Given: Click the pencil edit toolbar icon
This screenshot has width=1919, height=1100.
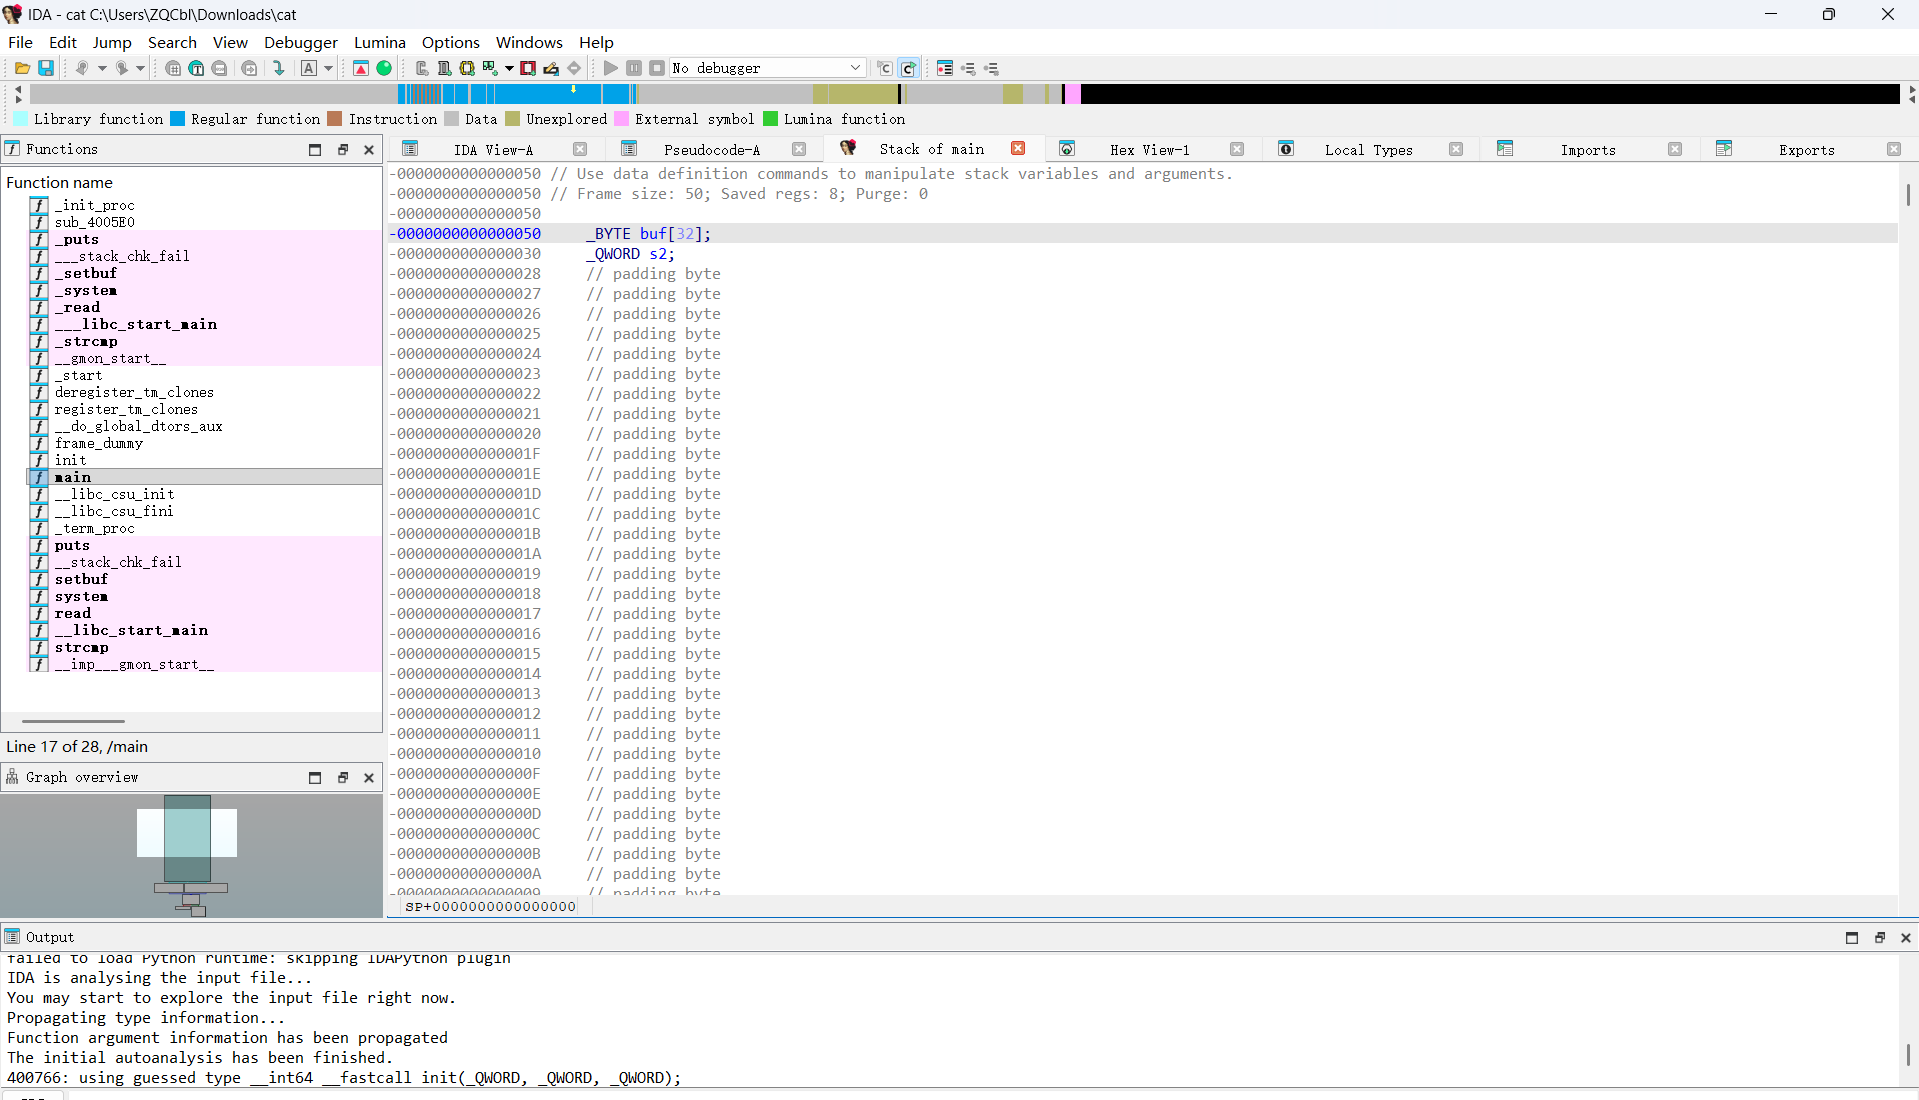Looking at the screenshot, I should pyautogui.click(x=551, y=68).
